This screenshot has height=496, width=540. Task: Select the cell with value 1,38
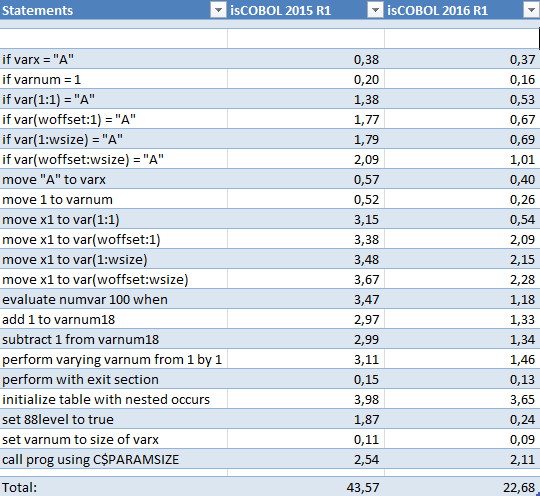pos(306,99)
